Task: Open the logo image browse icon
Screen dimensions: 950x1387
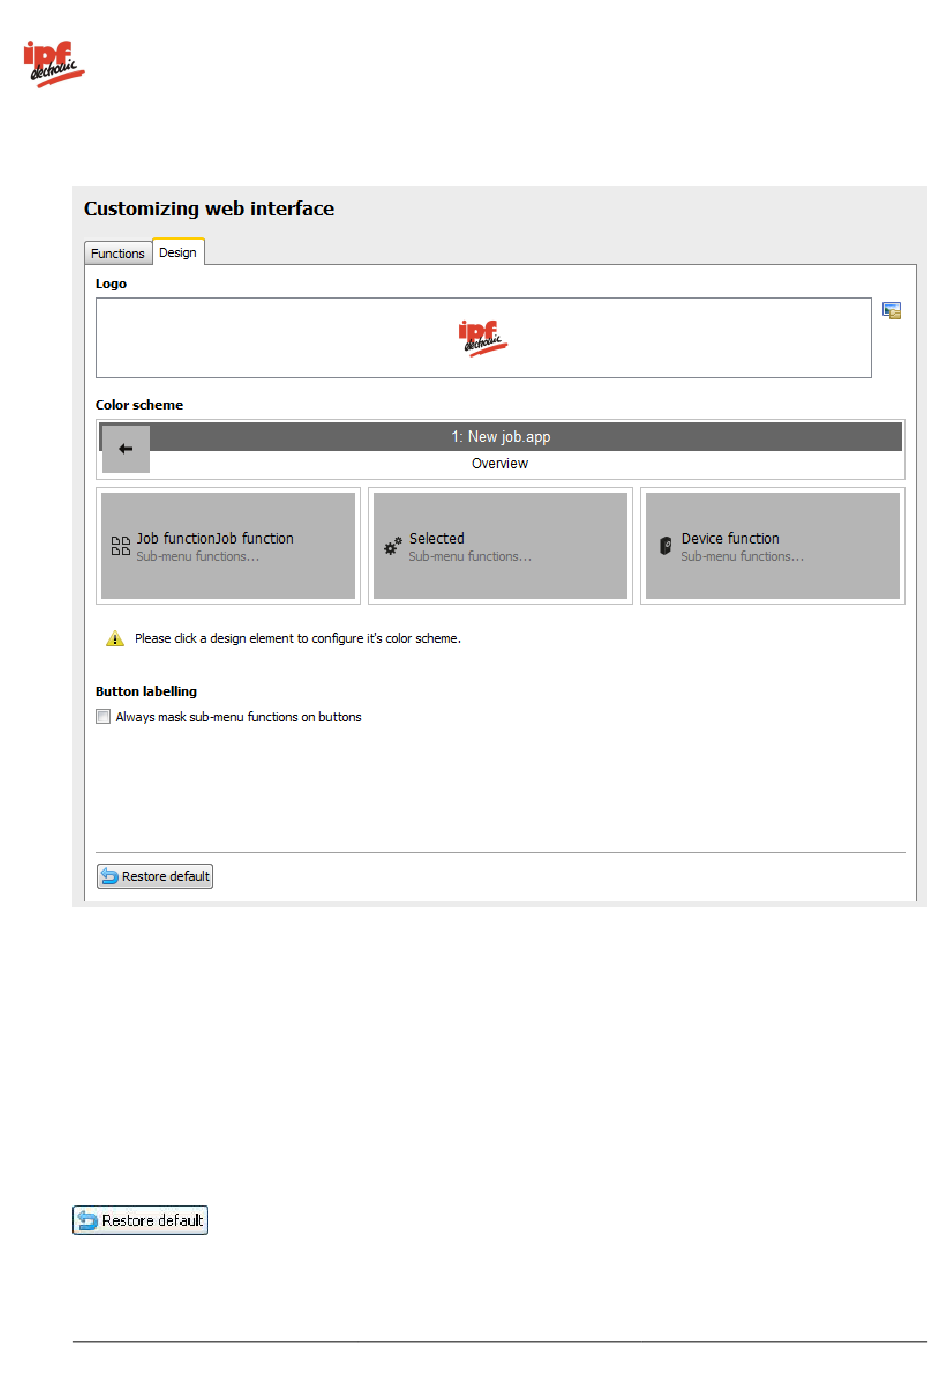Action: click(892, 311)
